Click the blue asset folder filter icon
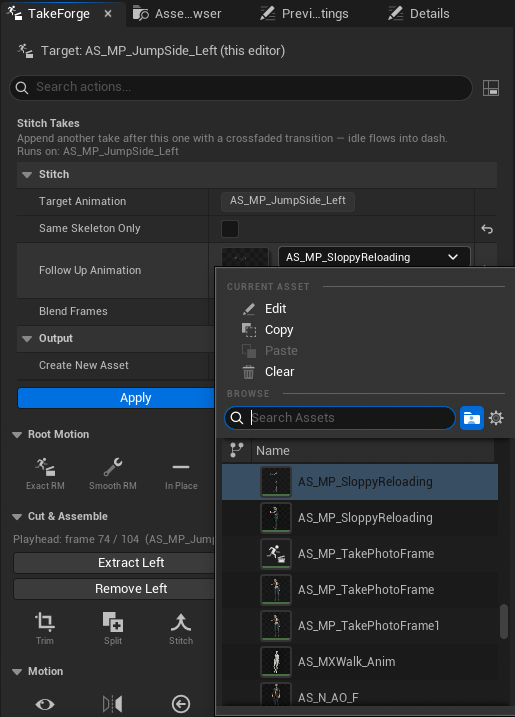Viewport: 515px width, 717px height. 472,418
